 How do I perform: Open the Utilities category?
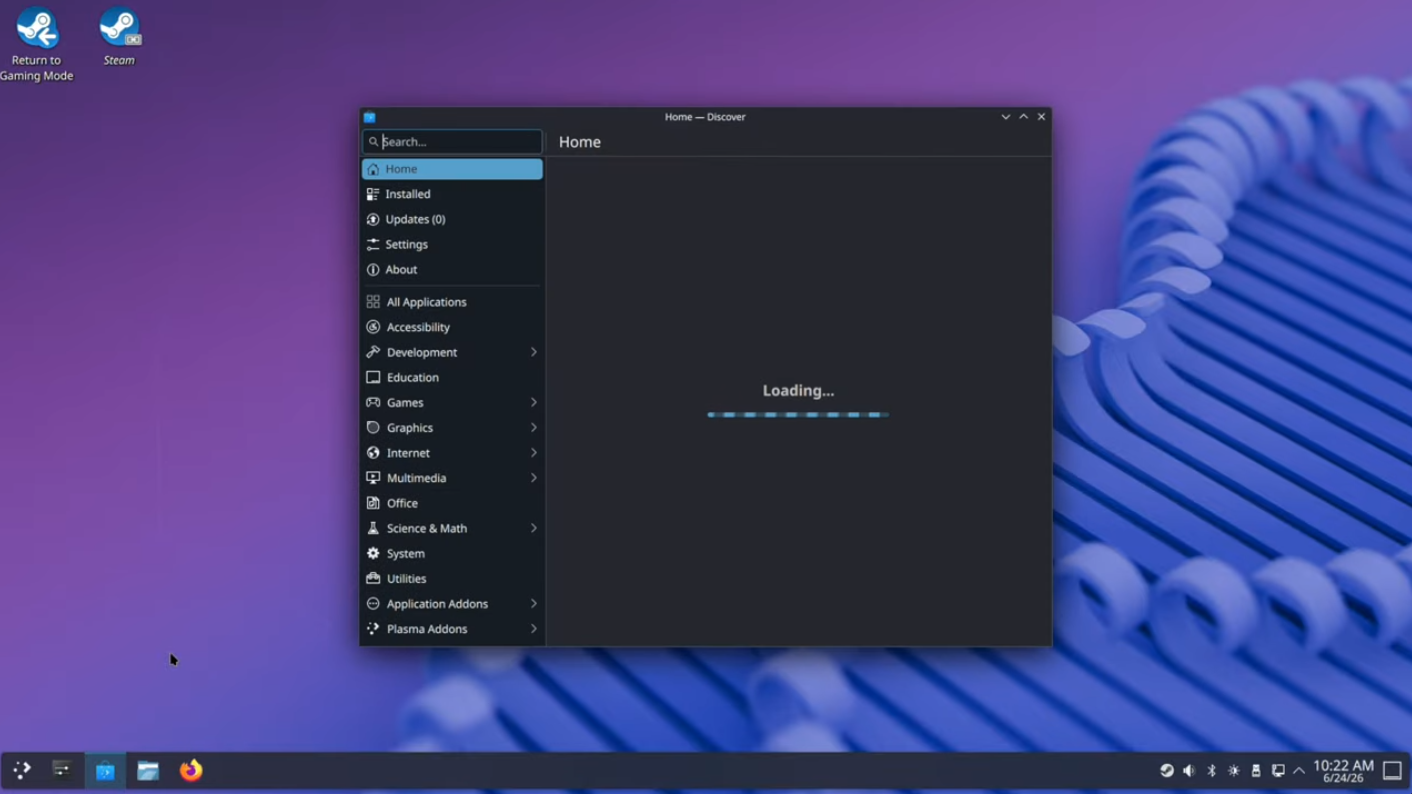click(x=452, y=578)
